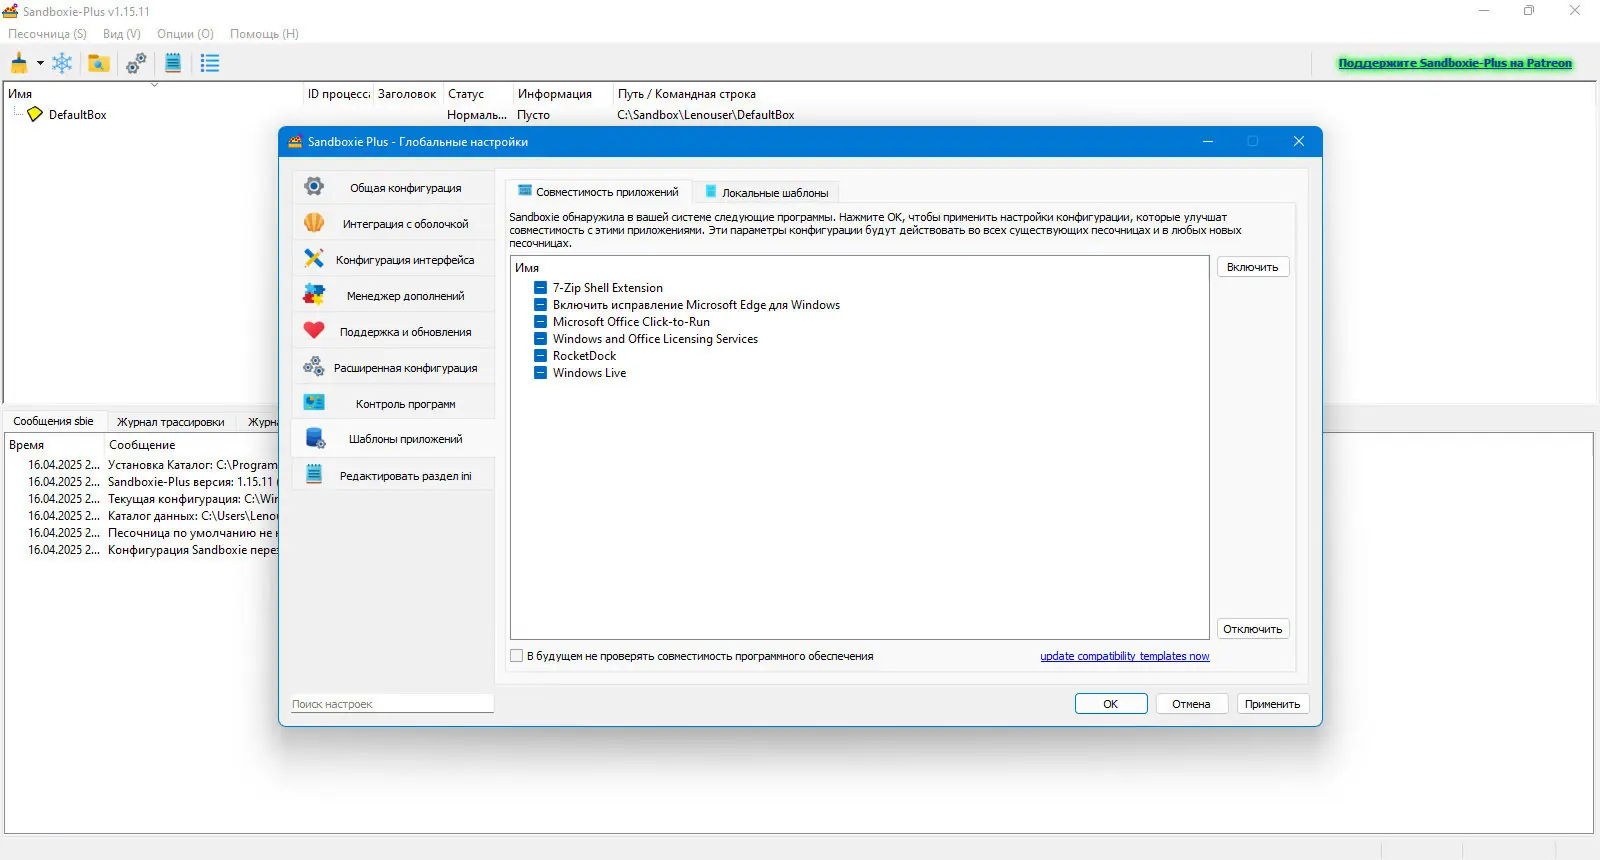This screenshot has height=860, width=1600.
Task: Open the Песочница (S) menu
Action: pos(47,33)
